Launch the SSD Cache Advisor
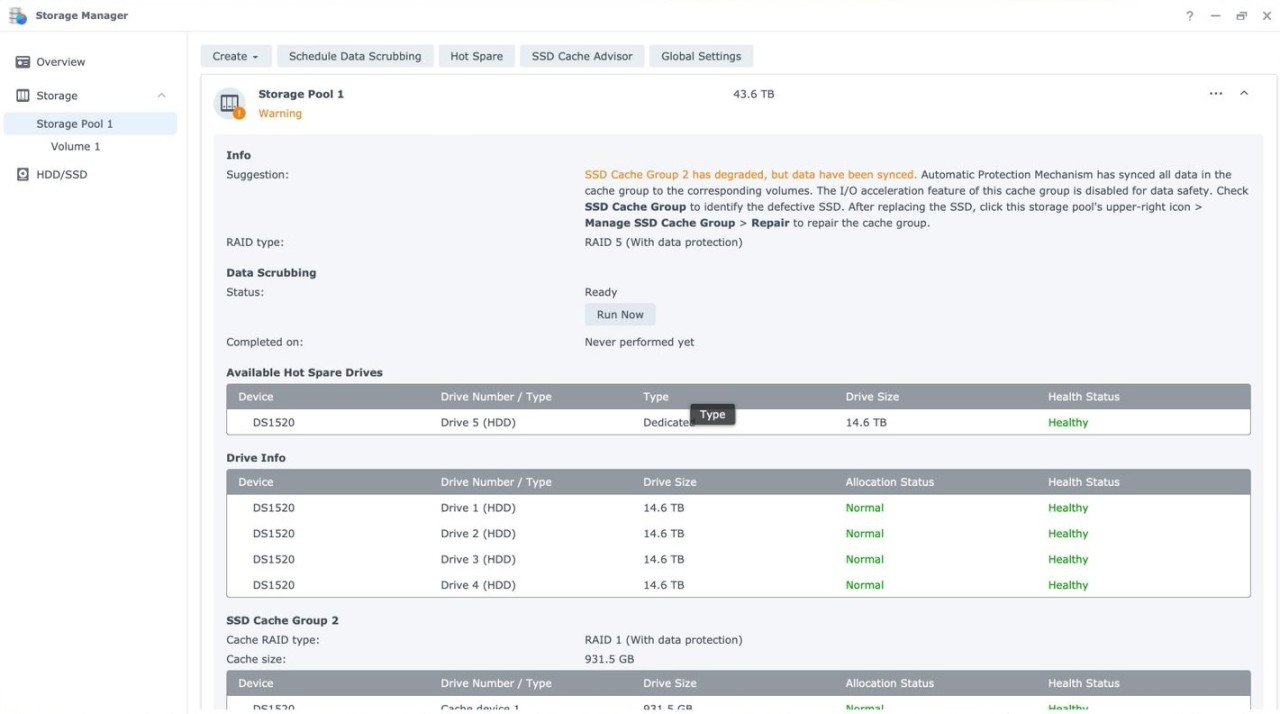1280x714 pixels. (582, 57)
